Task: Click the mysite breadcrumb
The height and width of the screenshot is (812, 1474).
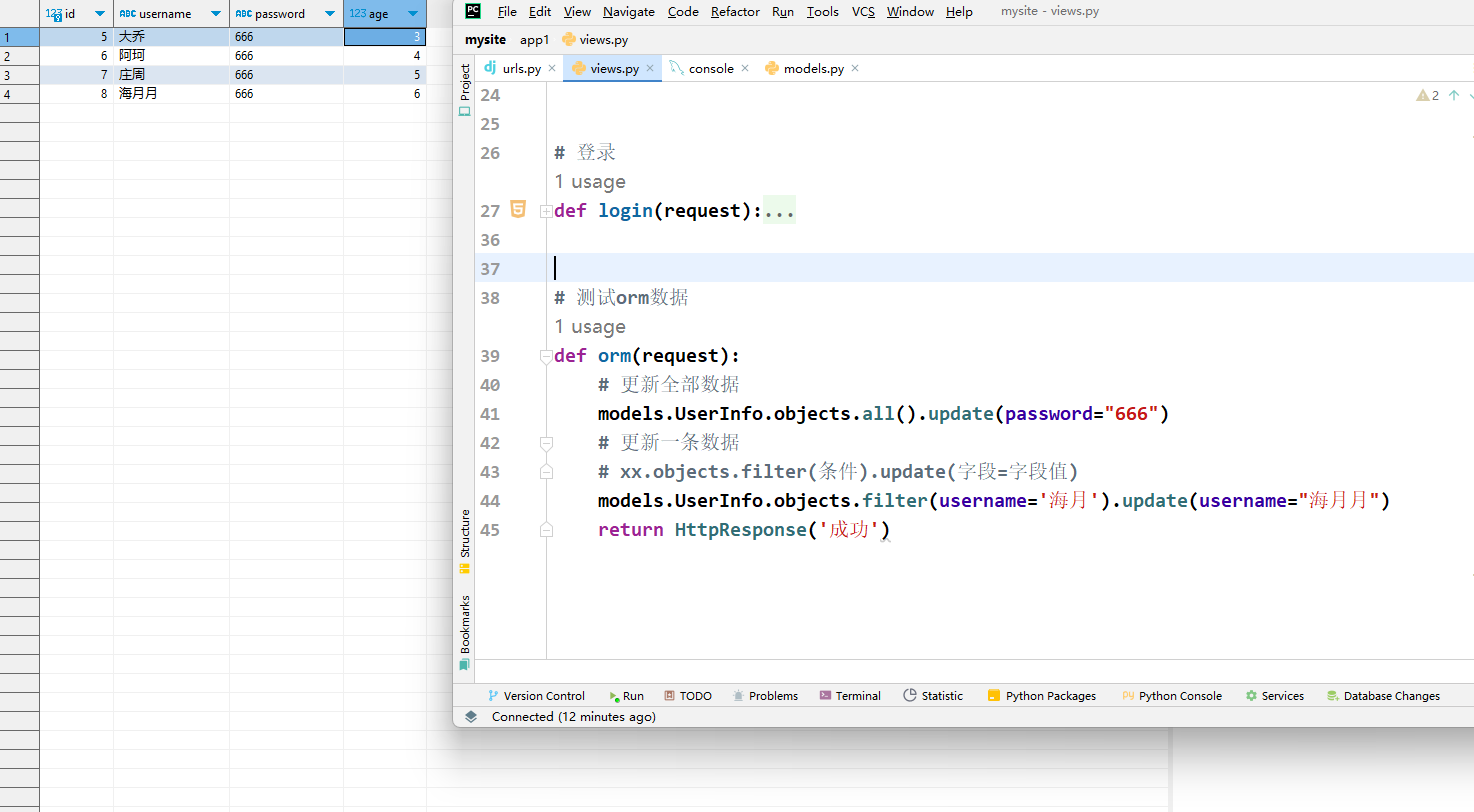Action: (485, 40)
